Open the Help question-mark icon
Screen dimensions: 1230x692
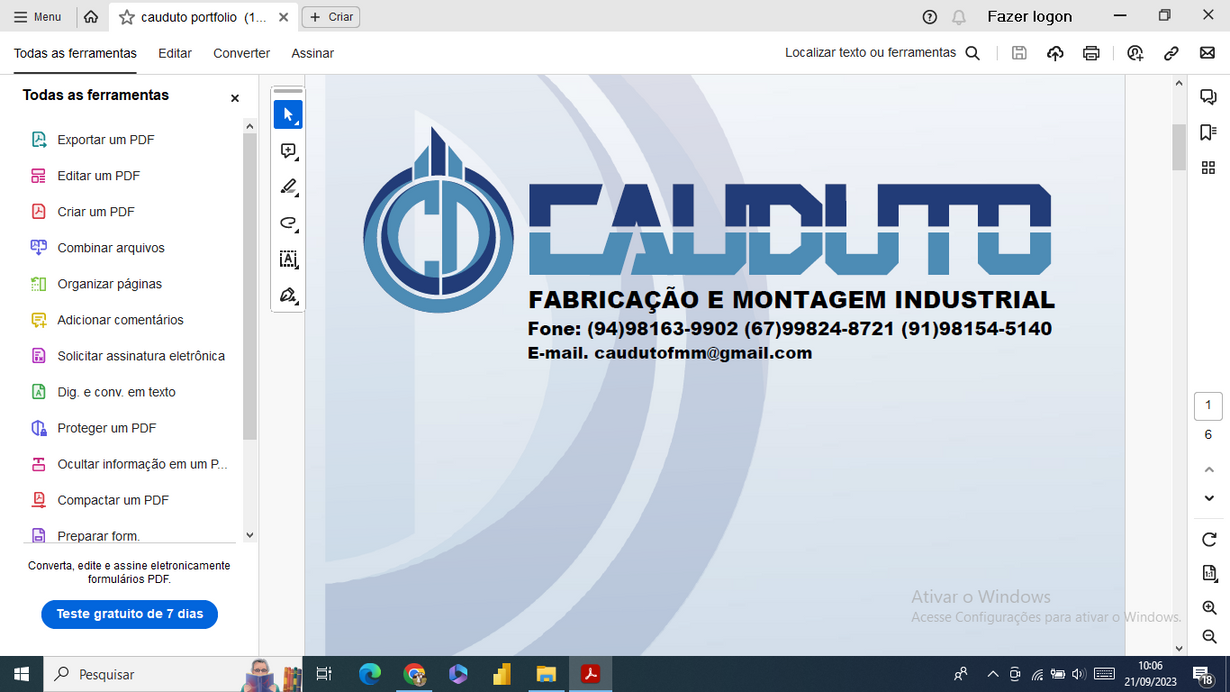click(x=930, y=17)
